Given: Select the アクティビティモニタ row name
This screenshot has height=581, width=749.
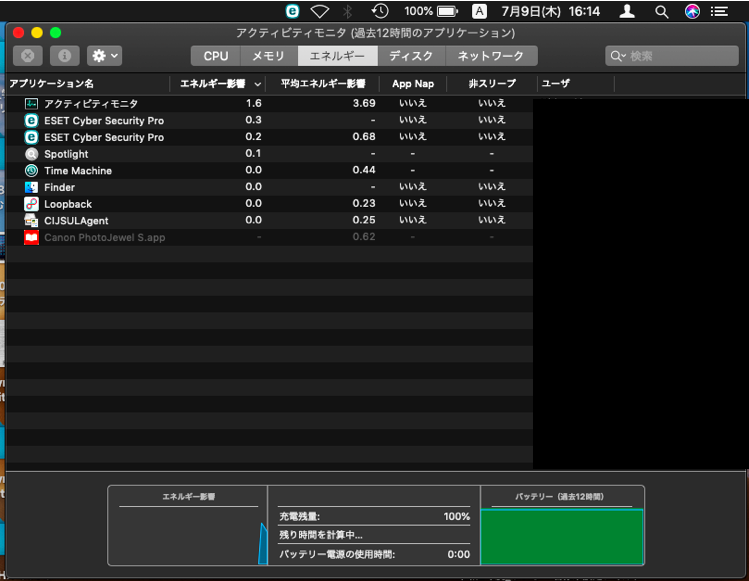Looking at the screenshot, I should (91, 104).
